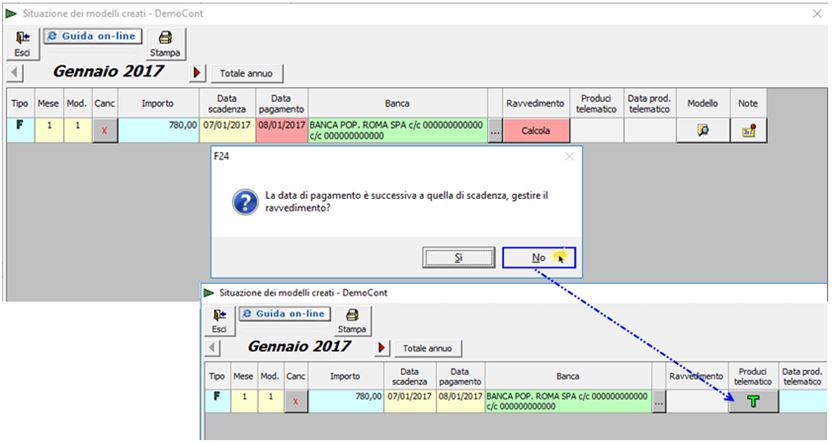Close the F24 dialog
This screenshot has height=443, width=833.
point(570,156)
